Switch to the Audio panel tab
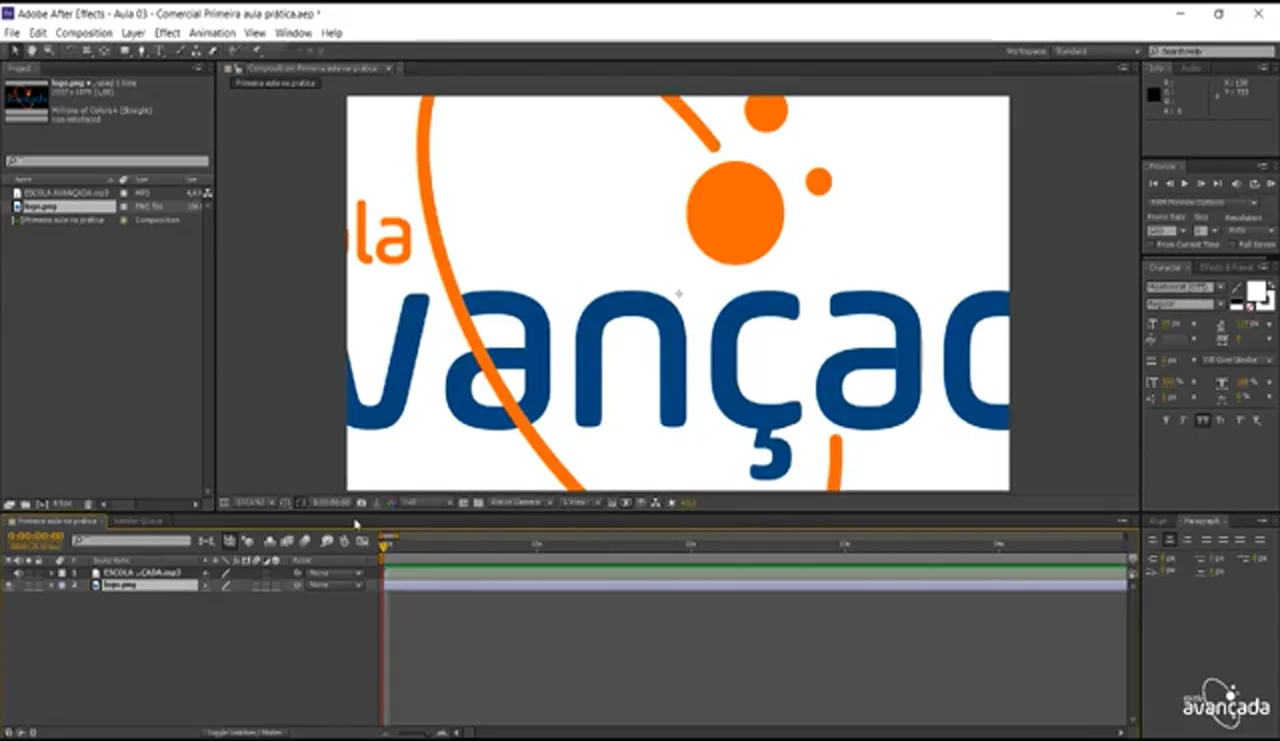The width and height of the screenshot is (1280, 741). pyautogui.click(x=1191, y=68)
